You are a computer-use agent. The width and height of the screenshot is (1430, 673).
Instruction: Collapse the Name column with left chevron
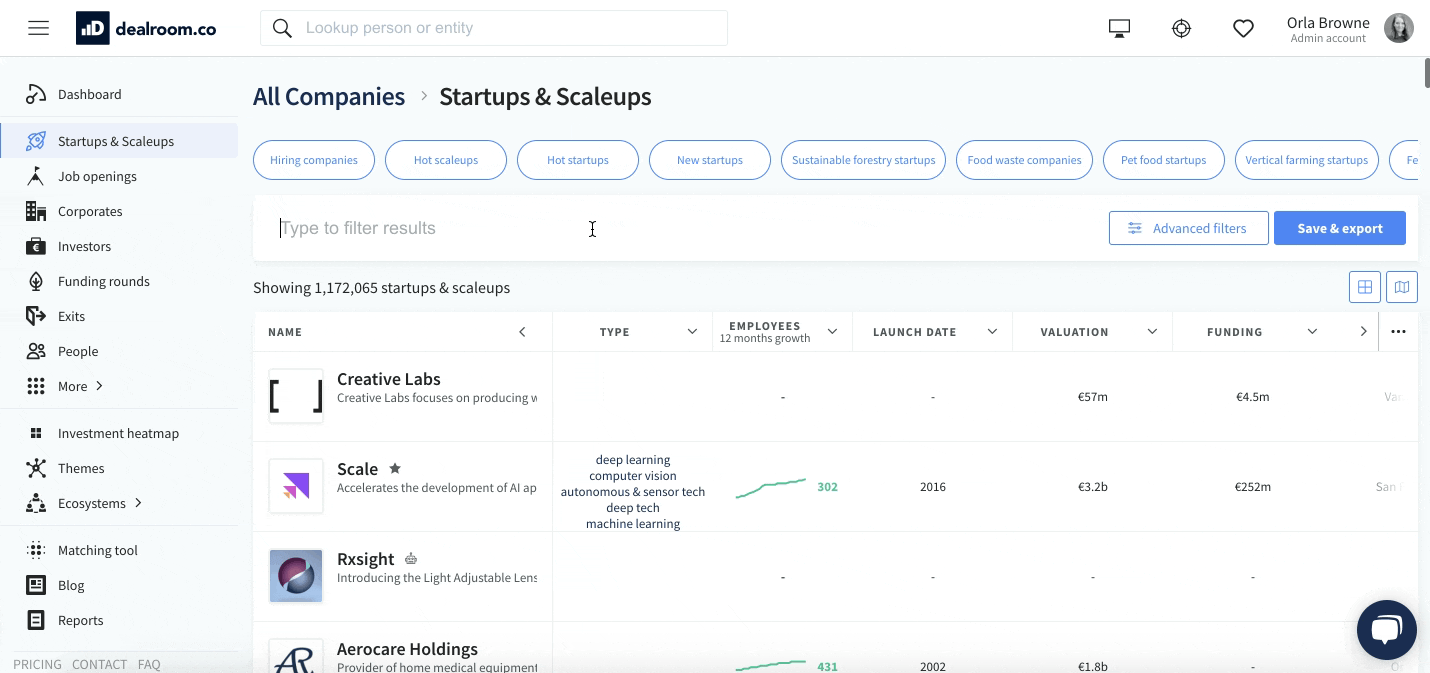(x=522, y=332)
